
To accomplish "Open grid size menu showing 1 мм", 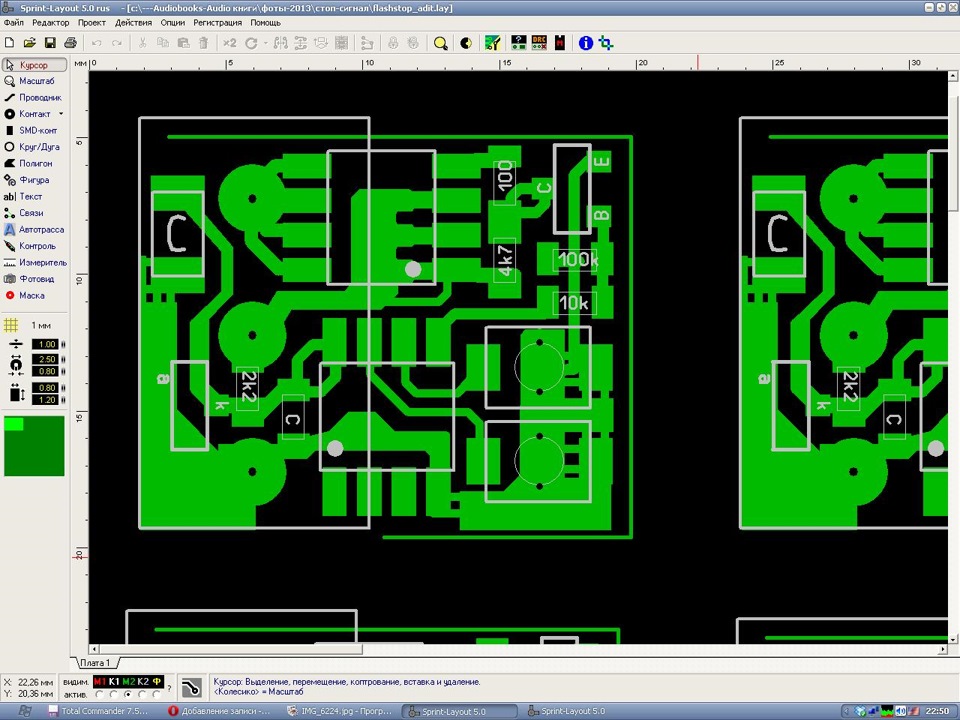I will [29, 325].
